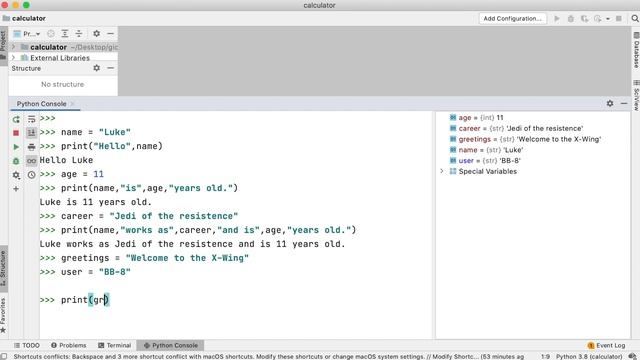The height and width of the screenshot is (360, 640).
Task: Toggle scroll to end of console
Action: [x=31, y=133]
